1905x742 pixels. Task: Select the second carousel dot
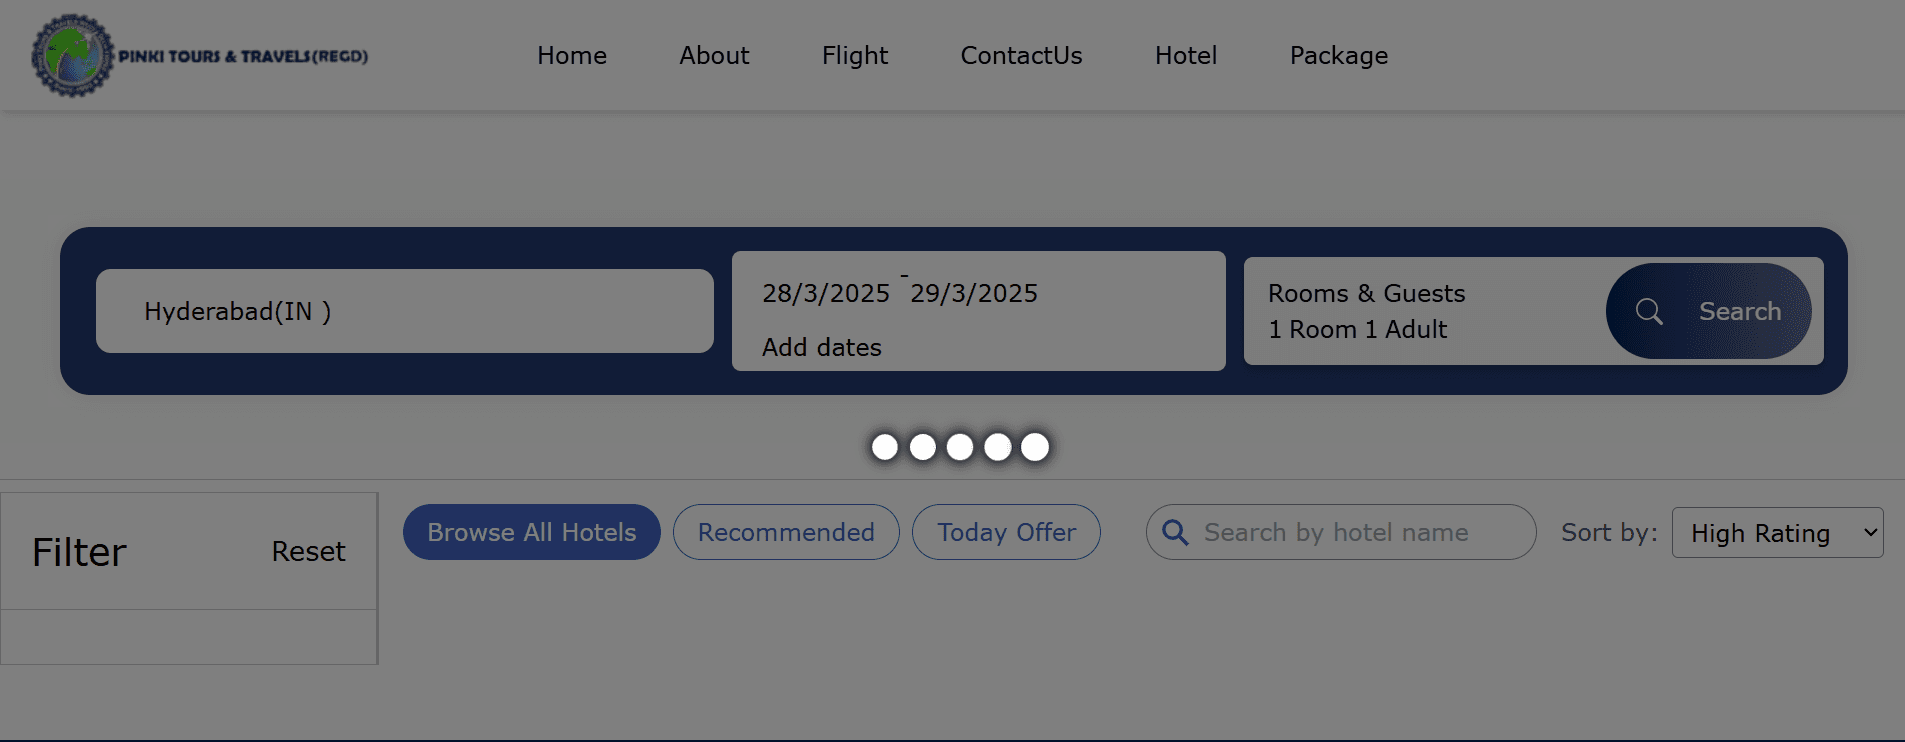click(923, 447)
